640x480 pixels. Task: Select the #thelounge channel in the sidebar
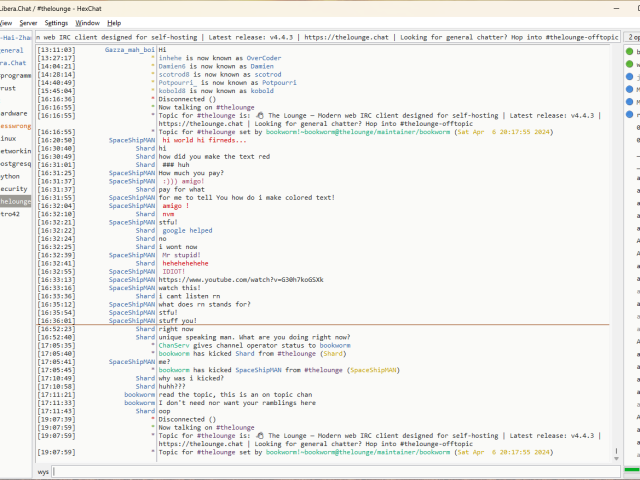pos(15,201)
